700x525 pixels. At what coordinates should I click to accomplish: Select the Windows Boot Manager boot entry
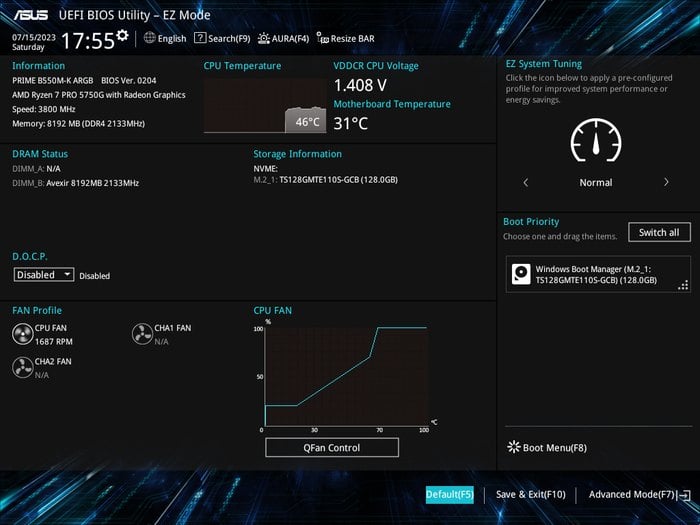598,274
